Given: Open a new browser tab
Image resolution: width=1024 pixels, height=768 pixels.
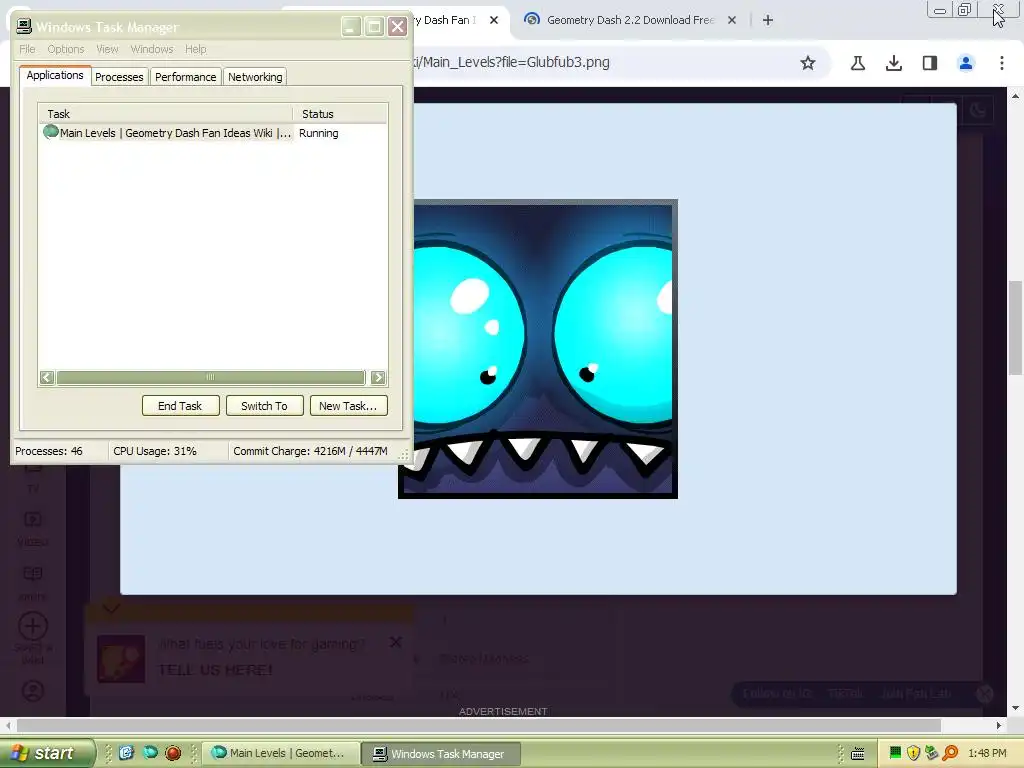Looking at the screenshot, I should pos(768,20).
